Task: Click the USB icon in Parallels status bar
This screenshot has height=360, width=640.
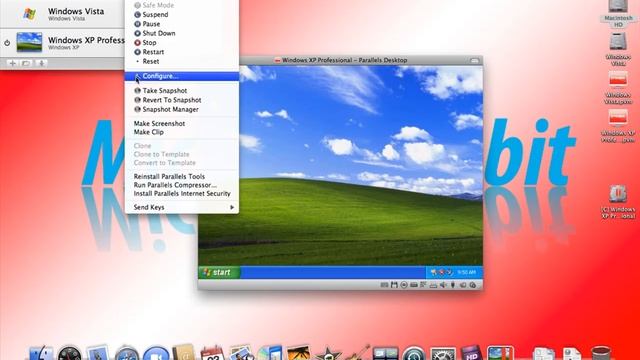Action: [453, 285]
